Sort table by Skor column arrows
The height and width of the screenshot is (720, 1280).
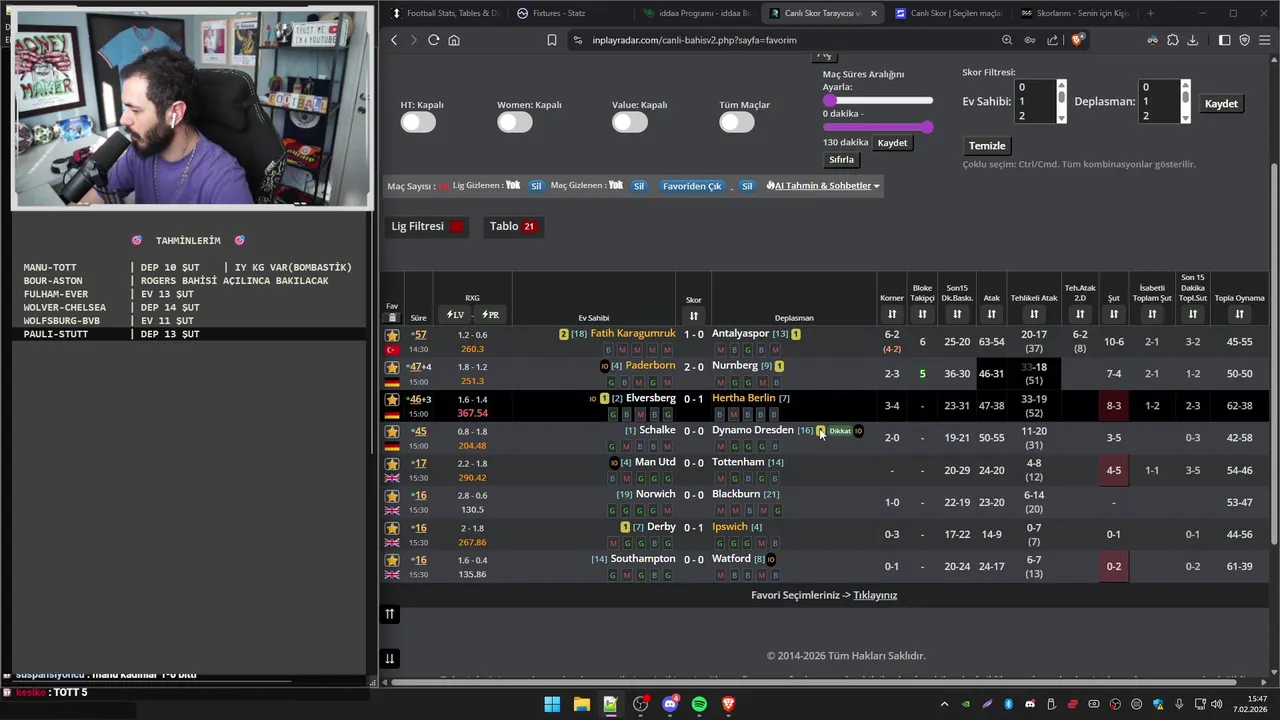693,315
